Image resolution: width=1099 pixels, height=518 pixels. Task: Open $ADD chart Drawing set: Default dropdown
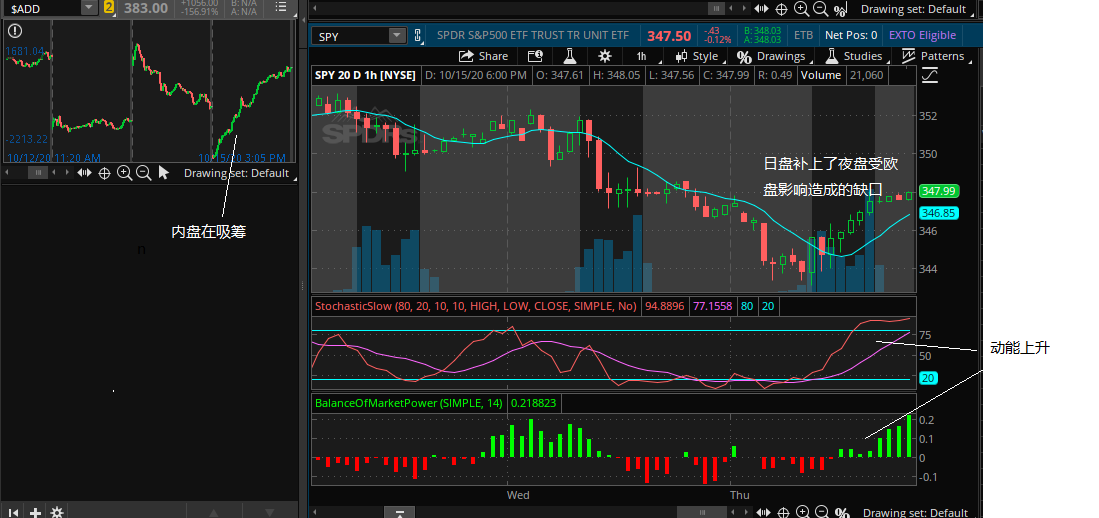[237, 173]
